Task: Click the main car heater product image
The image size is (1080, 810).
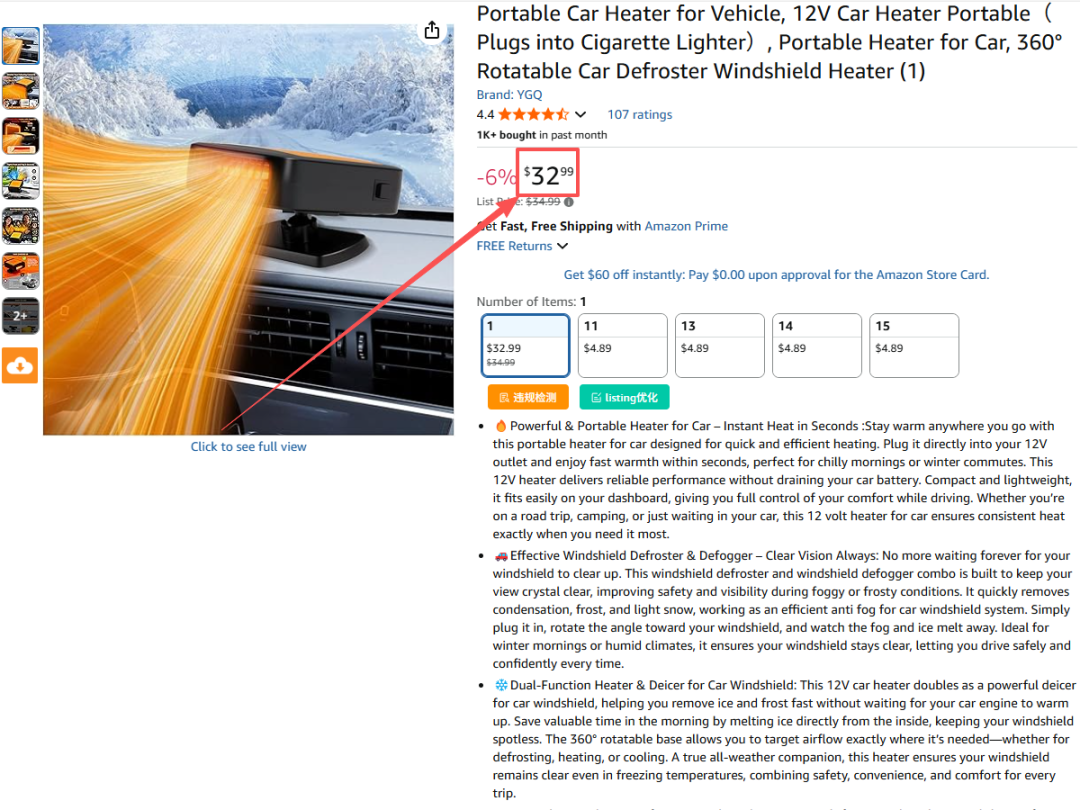Action: point(249,229)
